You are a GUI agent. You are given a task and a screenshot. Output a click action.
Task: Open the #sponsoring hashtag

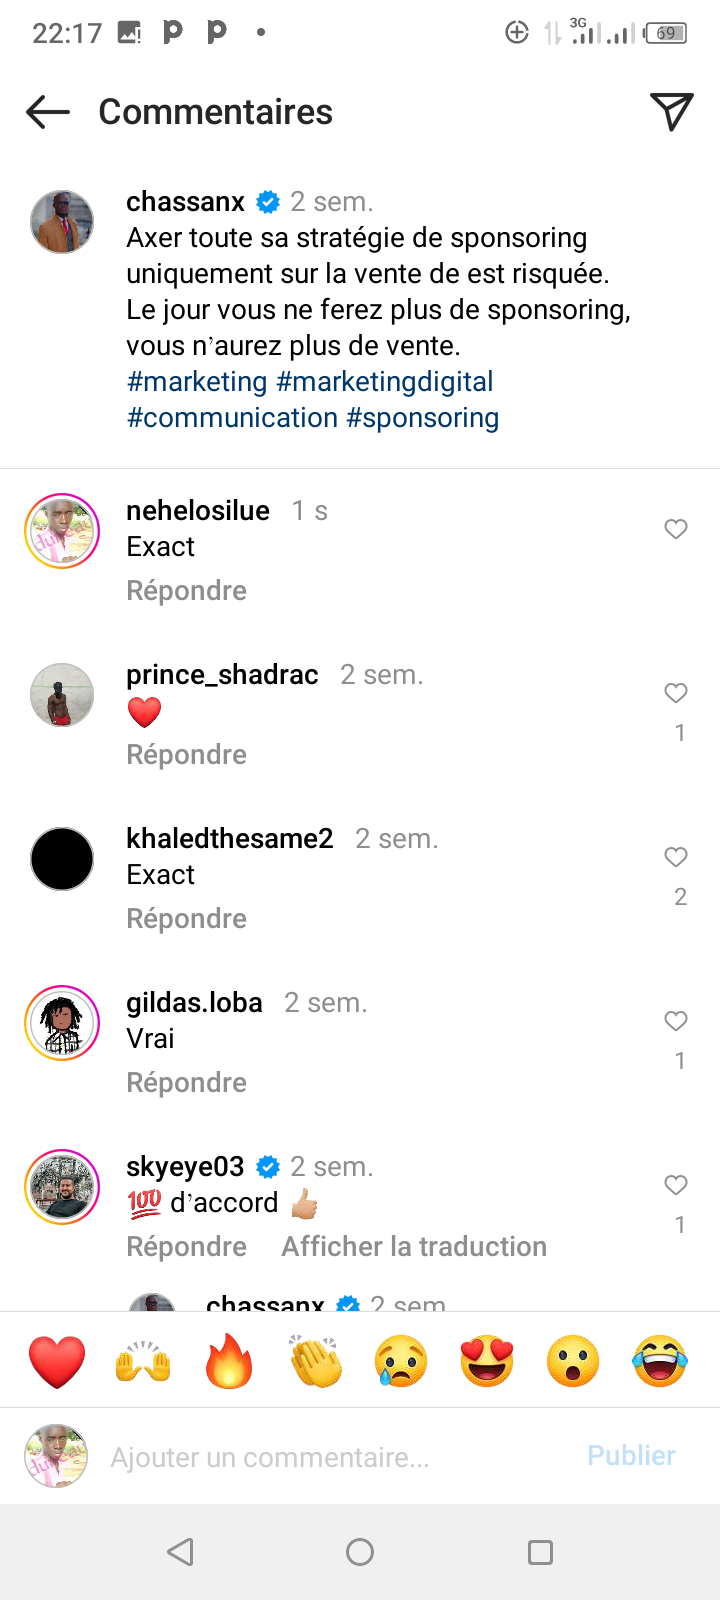click(422, 418)
